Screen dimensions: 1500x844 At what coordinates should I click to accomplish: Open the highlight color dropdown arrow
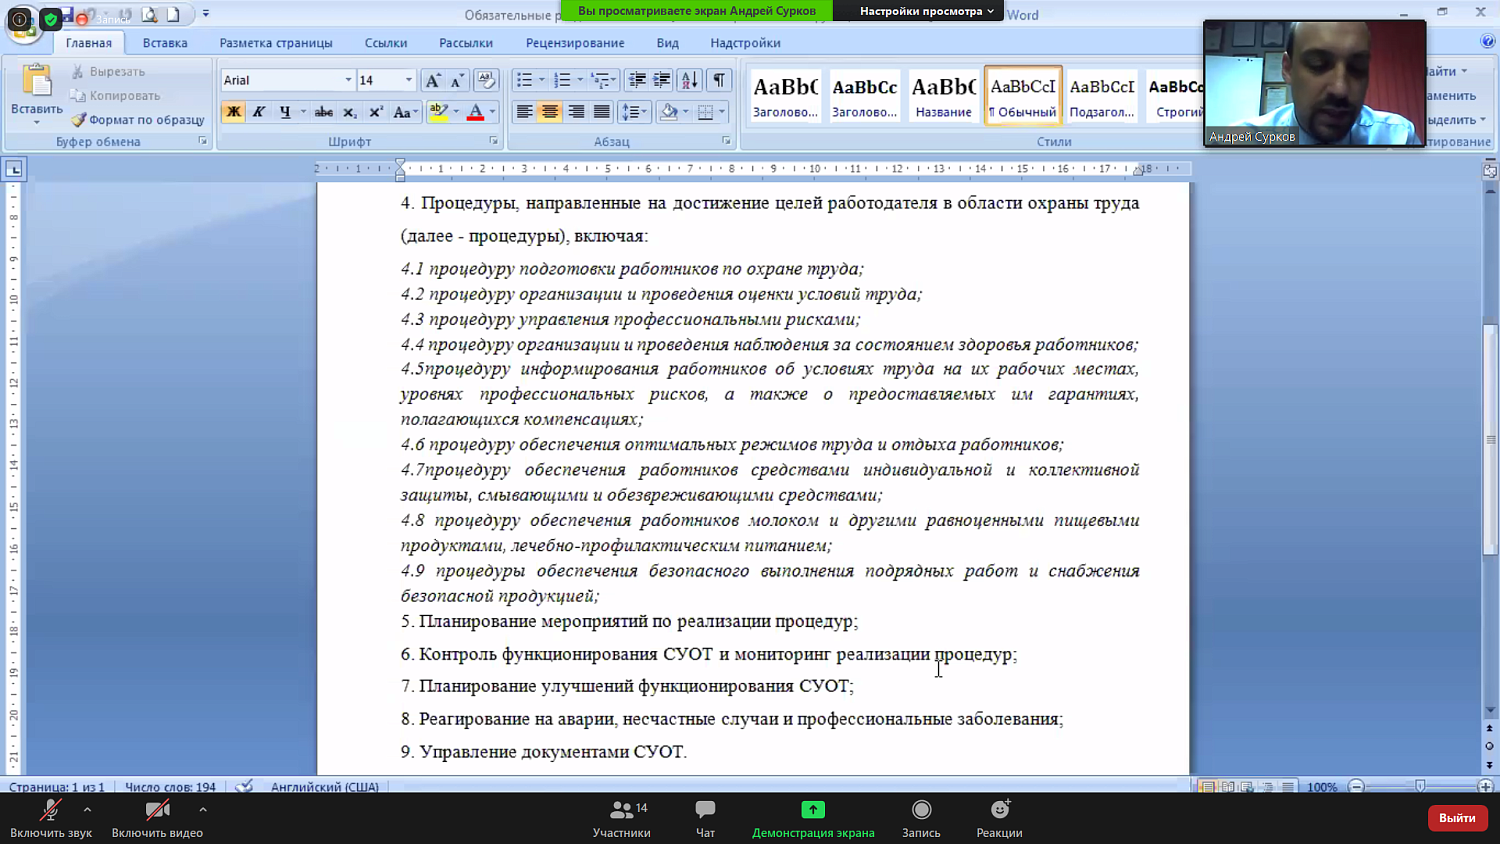point(456,112)
